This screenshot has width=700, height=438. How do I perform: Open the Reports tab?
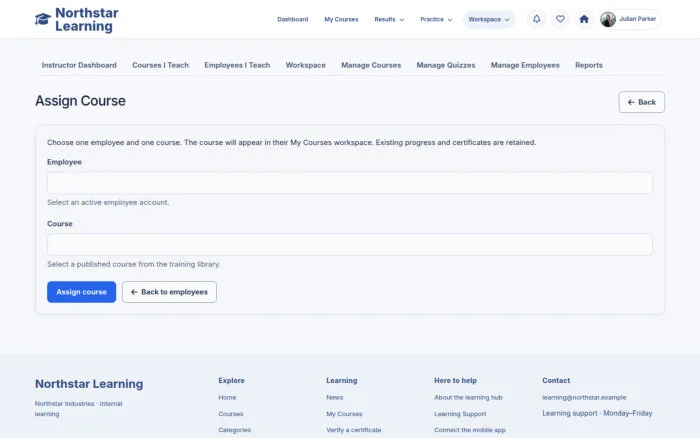coord(588,65)
